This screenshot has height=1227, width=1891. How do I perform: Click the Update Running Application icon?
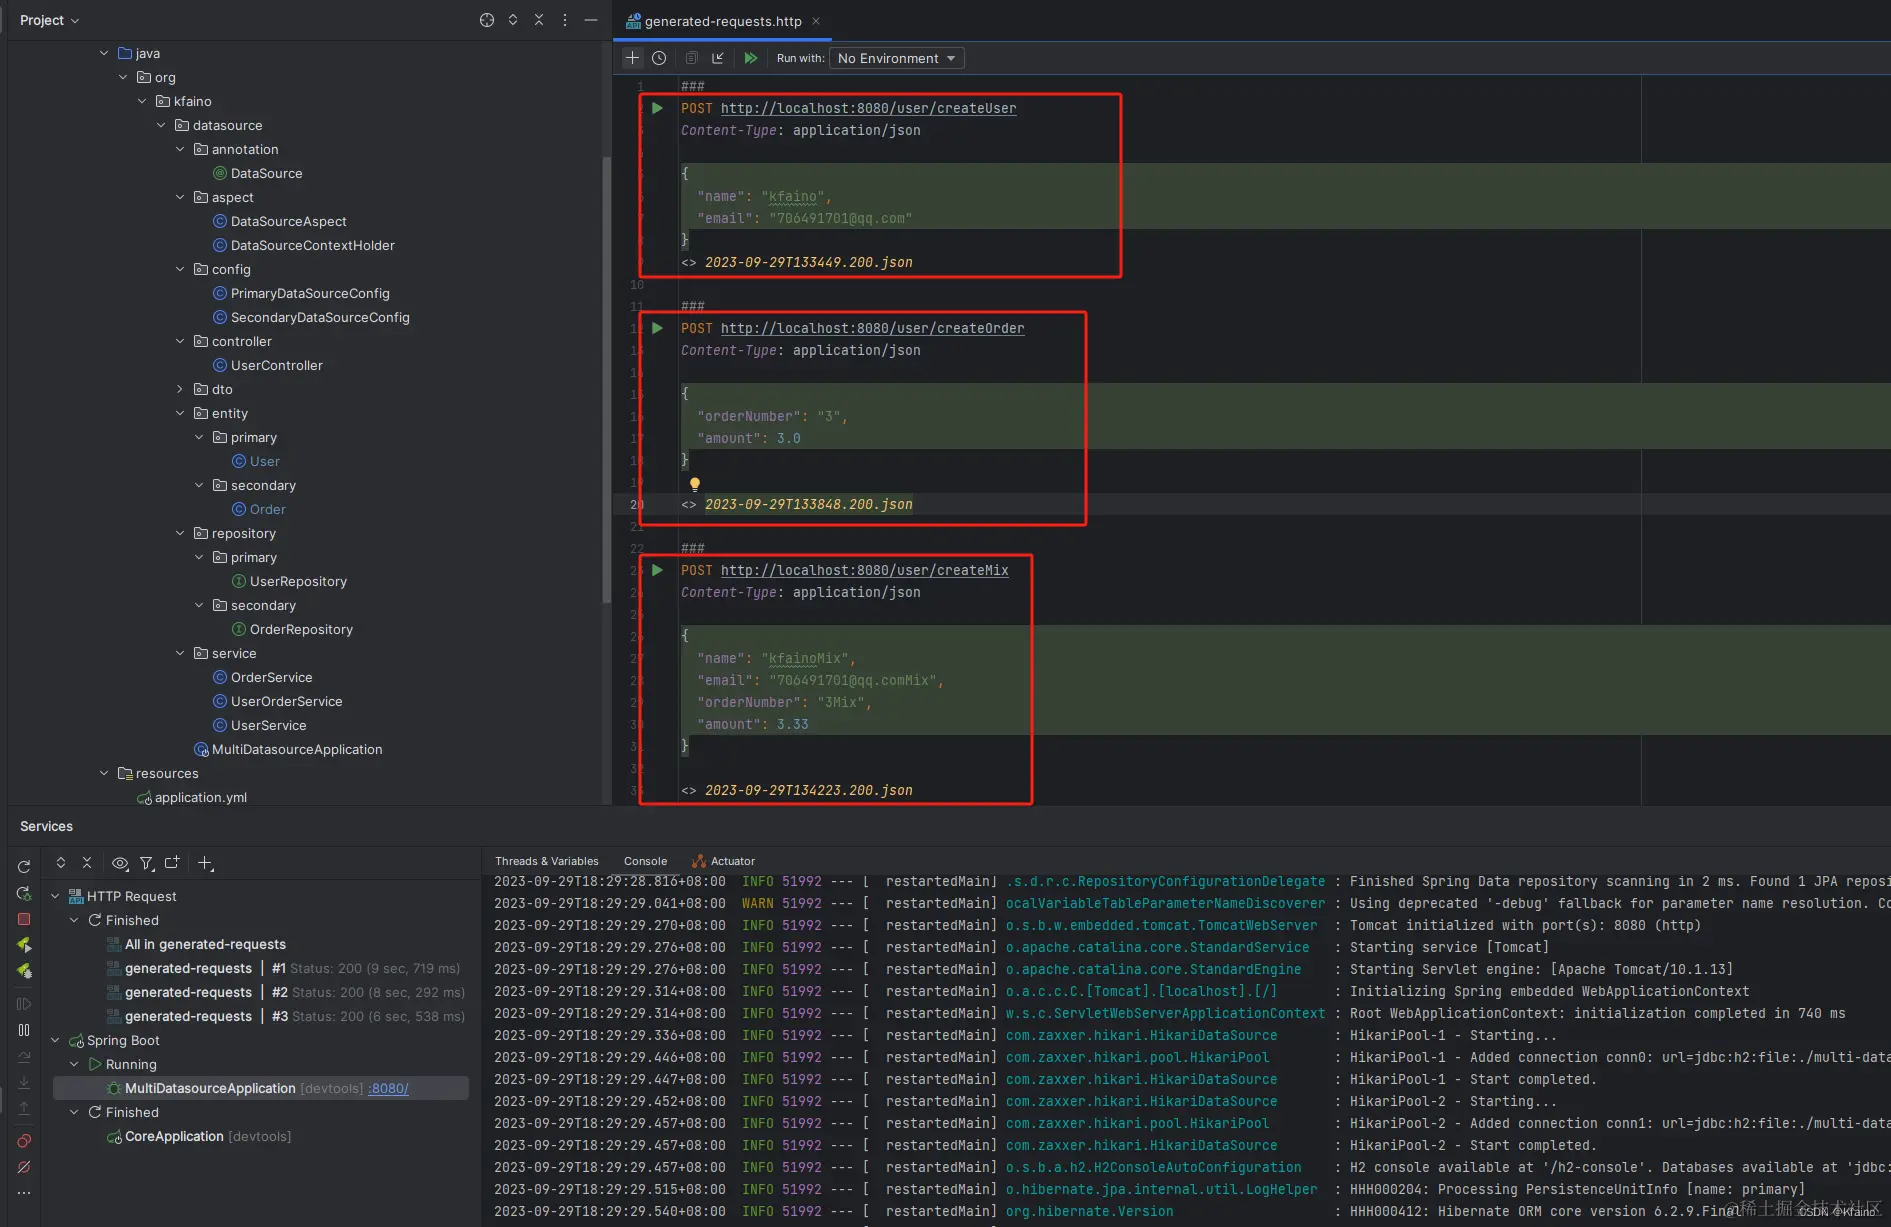coord(24,945)
